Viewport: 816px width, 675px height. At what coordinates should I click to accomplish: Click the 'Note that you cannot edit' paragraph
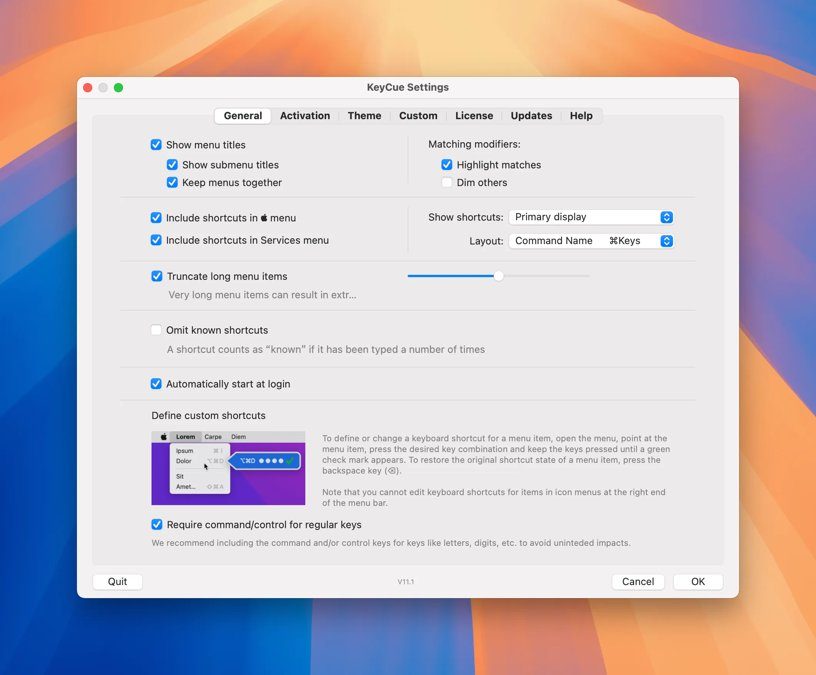(493, 498)
